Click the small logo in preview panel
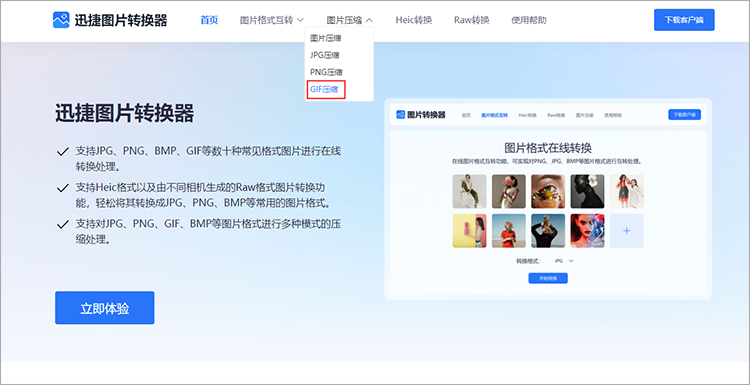This screenshot has height=385, width=750. click(x=401, y=115)
